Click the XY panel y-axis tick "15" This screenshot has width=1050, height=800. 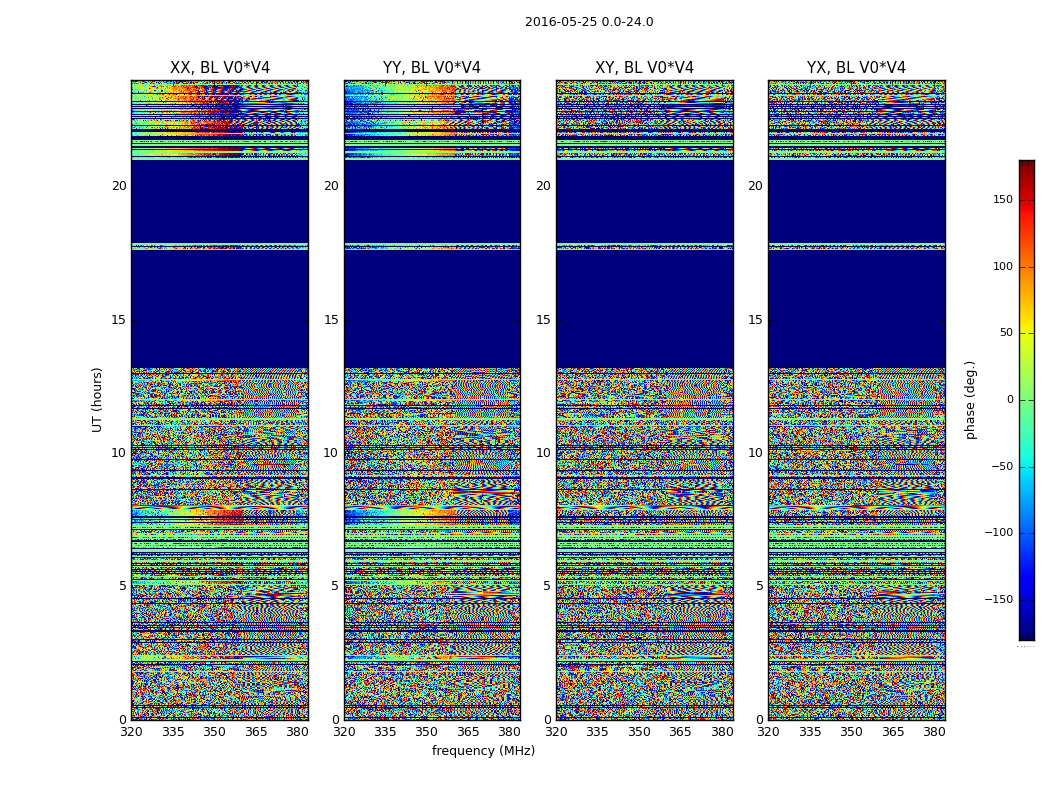pyautogui.click(x=544, y=320)
